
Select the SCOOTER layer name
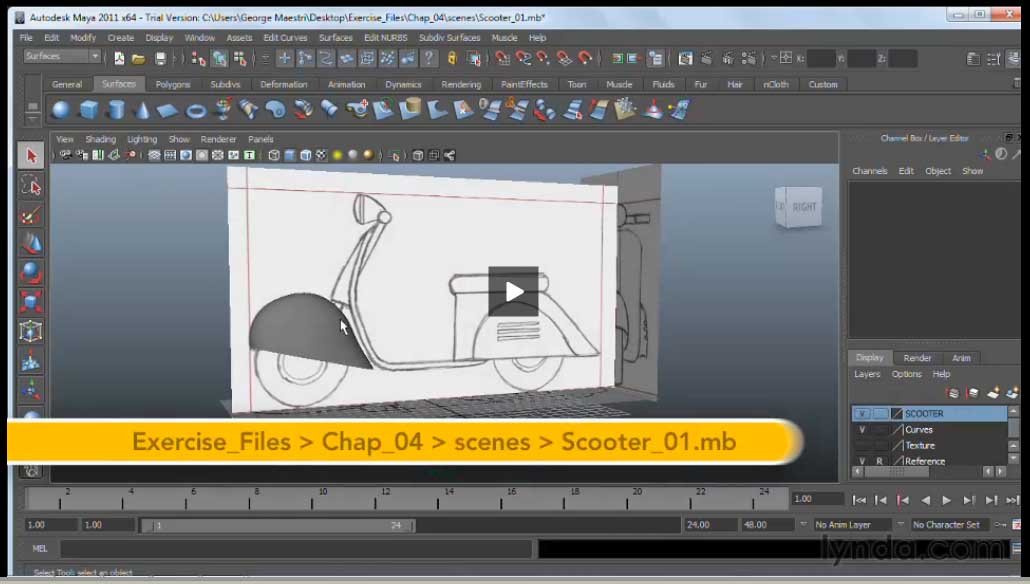click(x=924, y=414)
